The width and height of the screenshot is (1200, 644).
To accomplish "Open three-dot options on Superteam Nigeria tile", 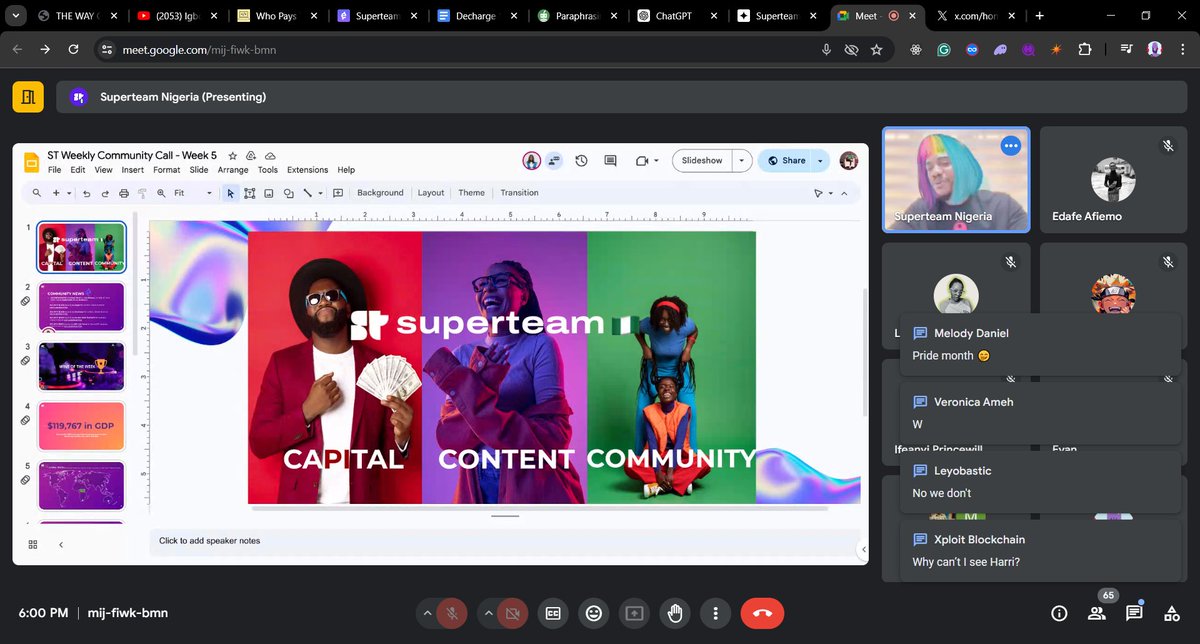I will (x=1011, y=146).
